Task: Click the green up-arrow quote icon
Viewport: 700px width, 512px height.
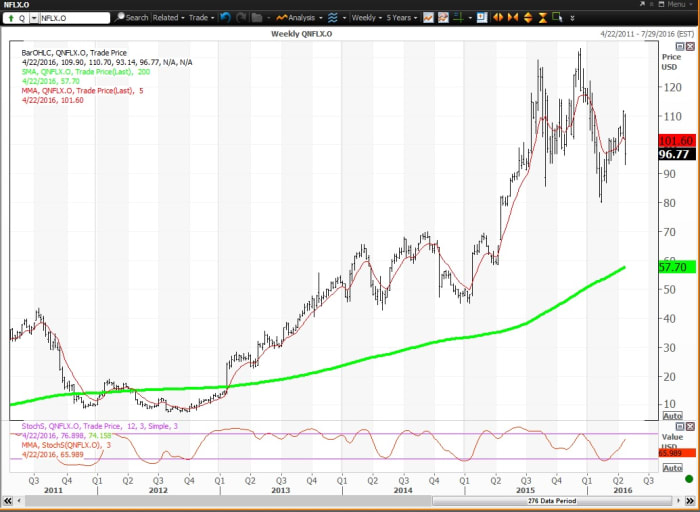Action: click(x=11, y=18)
